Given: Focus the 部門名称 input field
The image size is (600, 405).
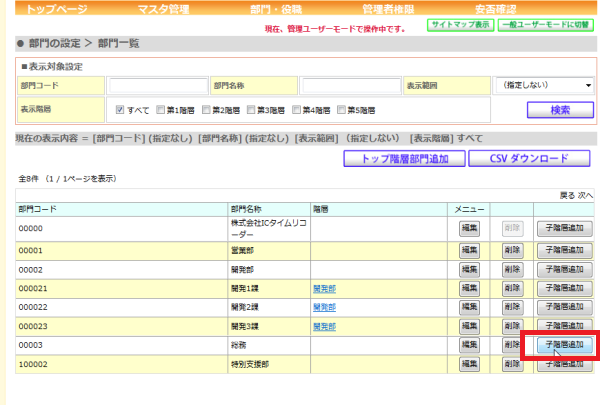Looking at the screenshot, I should coord(351,85).
